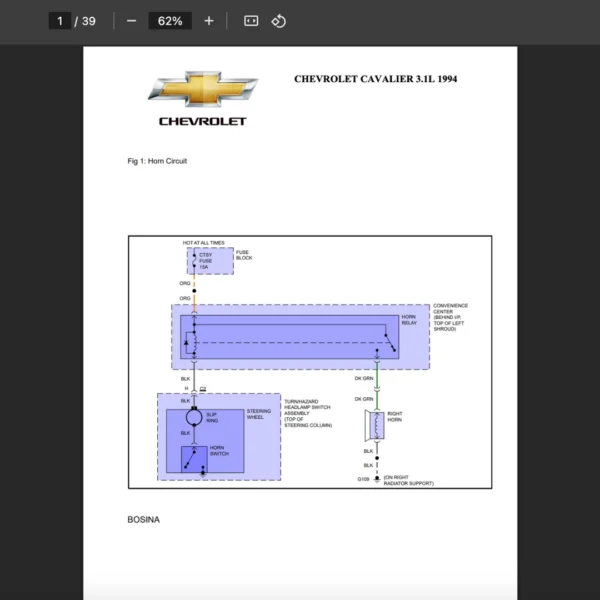Screen dimensions: 600x600
Task: Select the right horn coil symbol
Action: coord(376,425)
